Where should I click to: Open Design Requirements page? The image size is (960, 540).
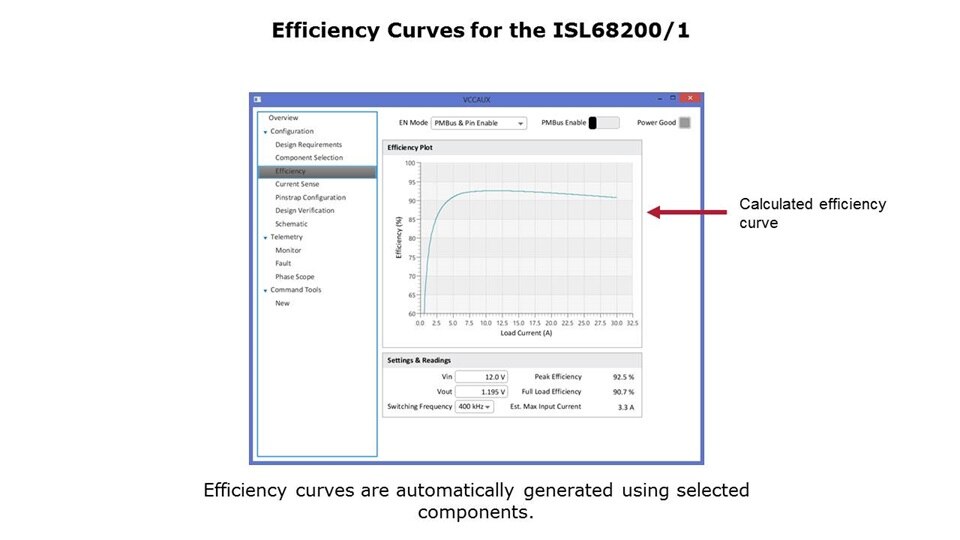coord(309,144)
